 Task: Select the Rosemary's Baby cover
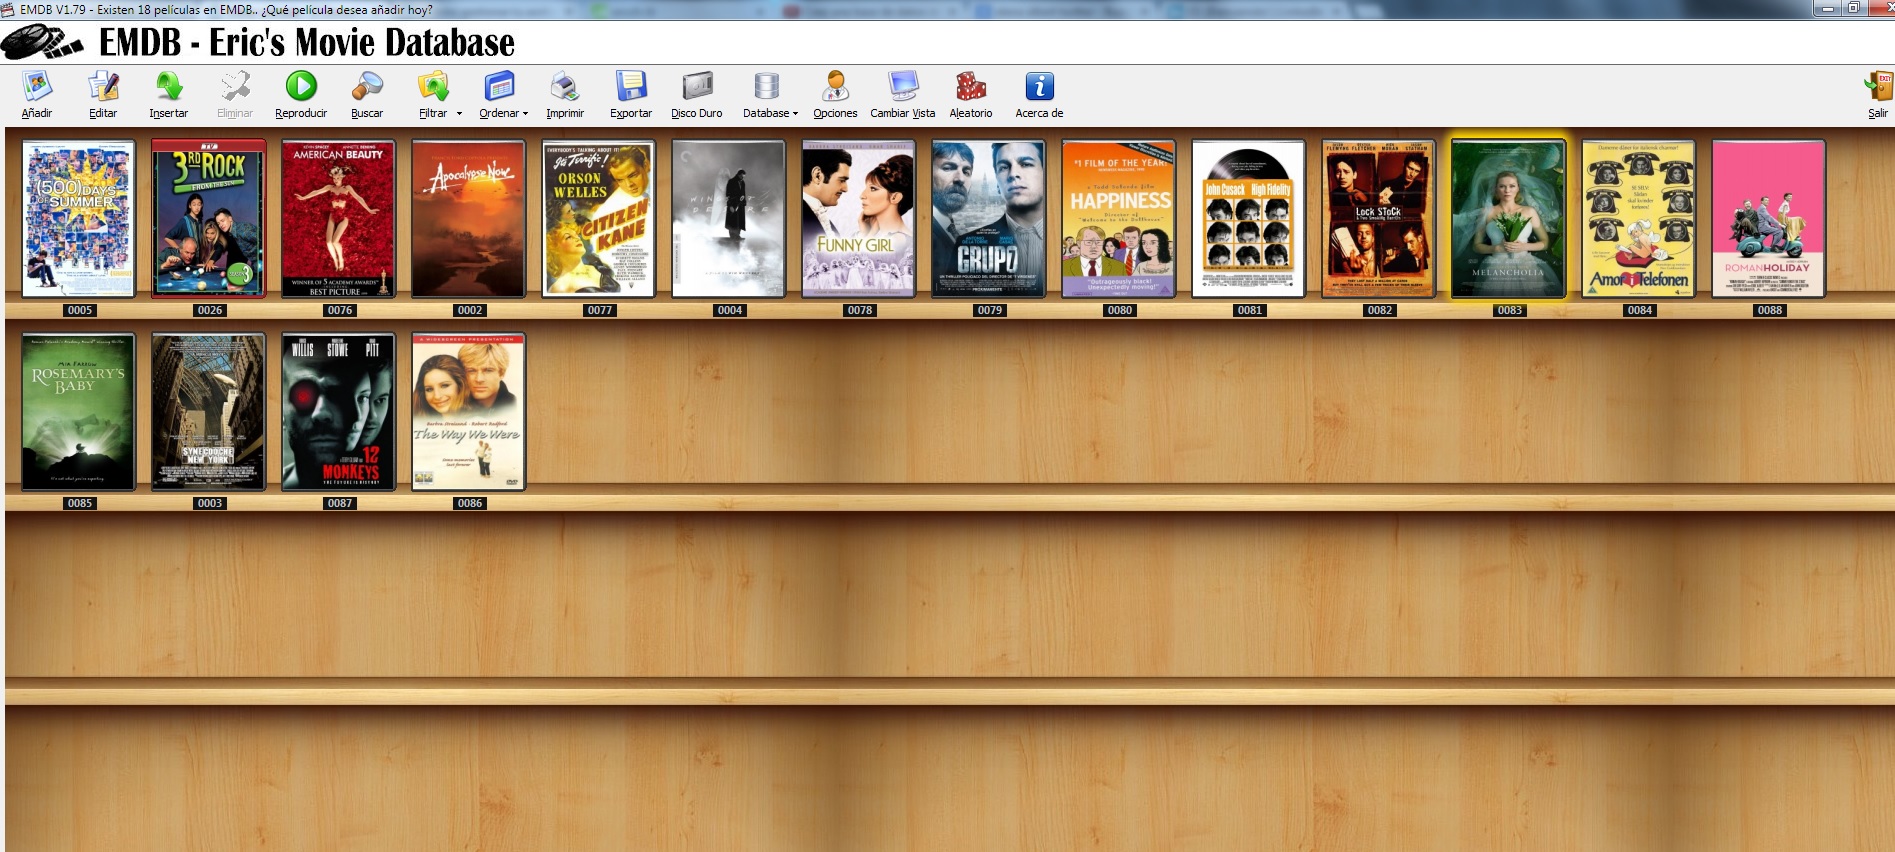pyautogui.click(x=79, y=411)
